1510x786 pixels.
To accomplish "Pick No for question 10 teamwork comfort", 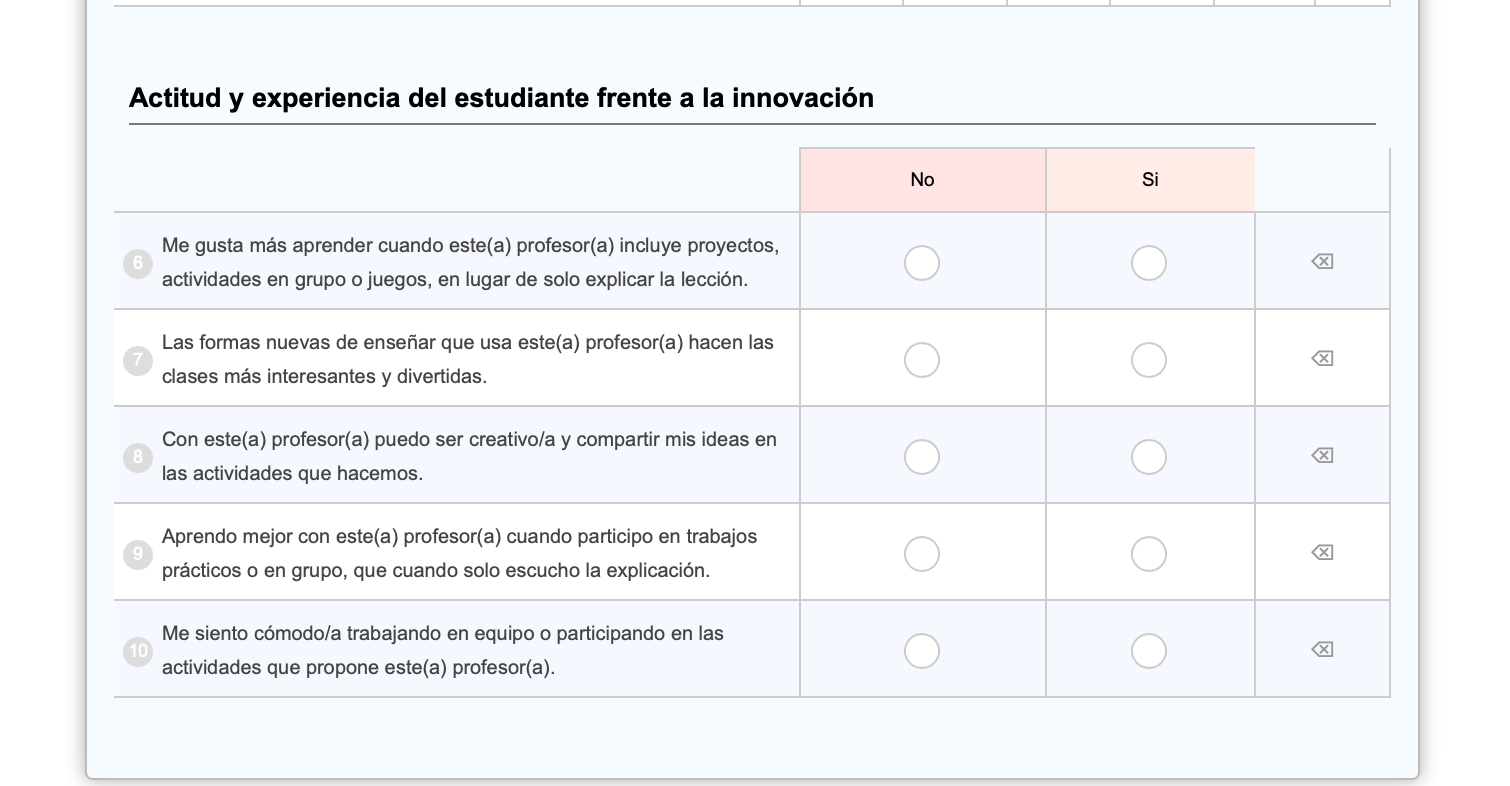I will 922,651.
